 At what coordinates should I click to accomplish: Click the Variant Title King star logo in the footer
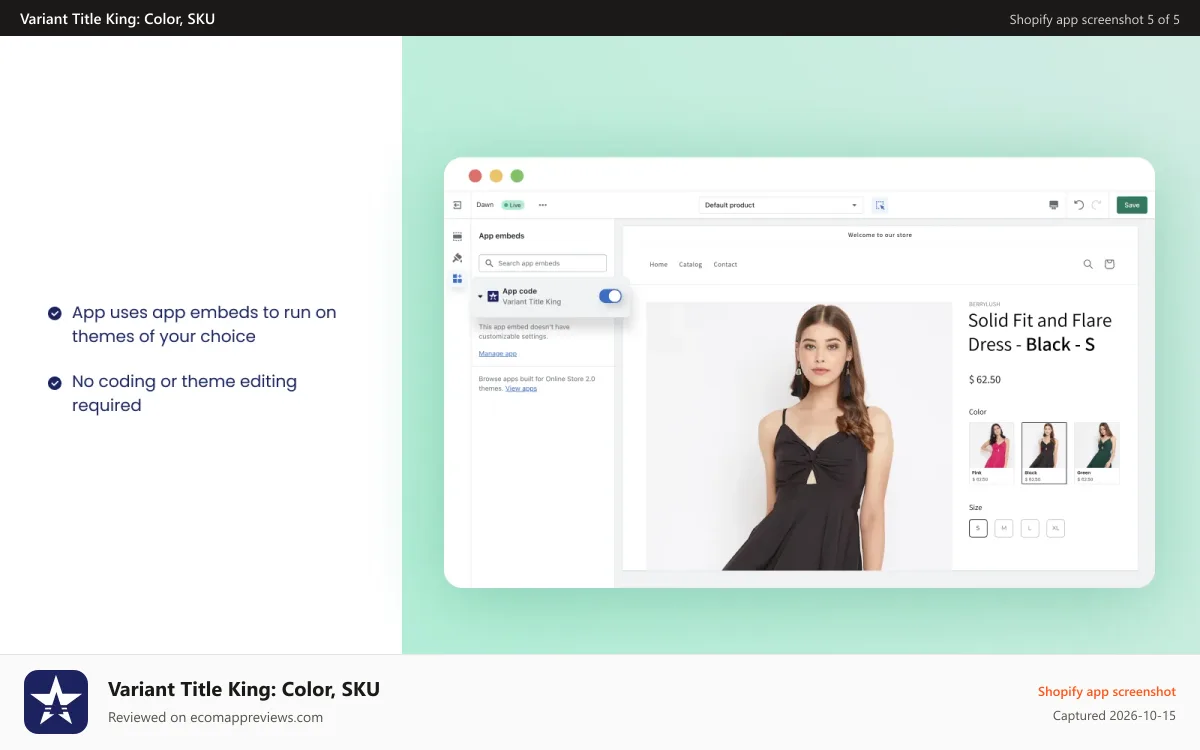tap(56, 702)
